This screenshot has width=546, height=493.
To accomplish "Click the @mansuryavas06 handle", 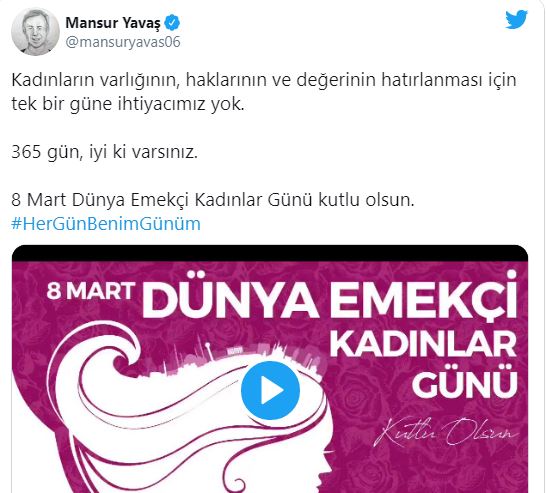I will coord(123,42).
